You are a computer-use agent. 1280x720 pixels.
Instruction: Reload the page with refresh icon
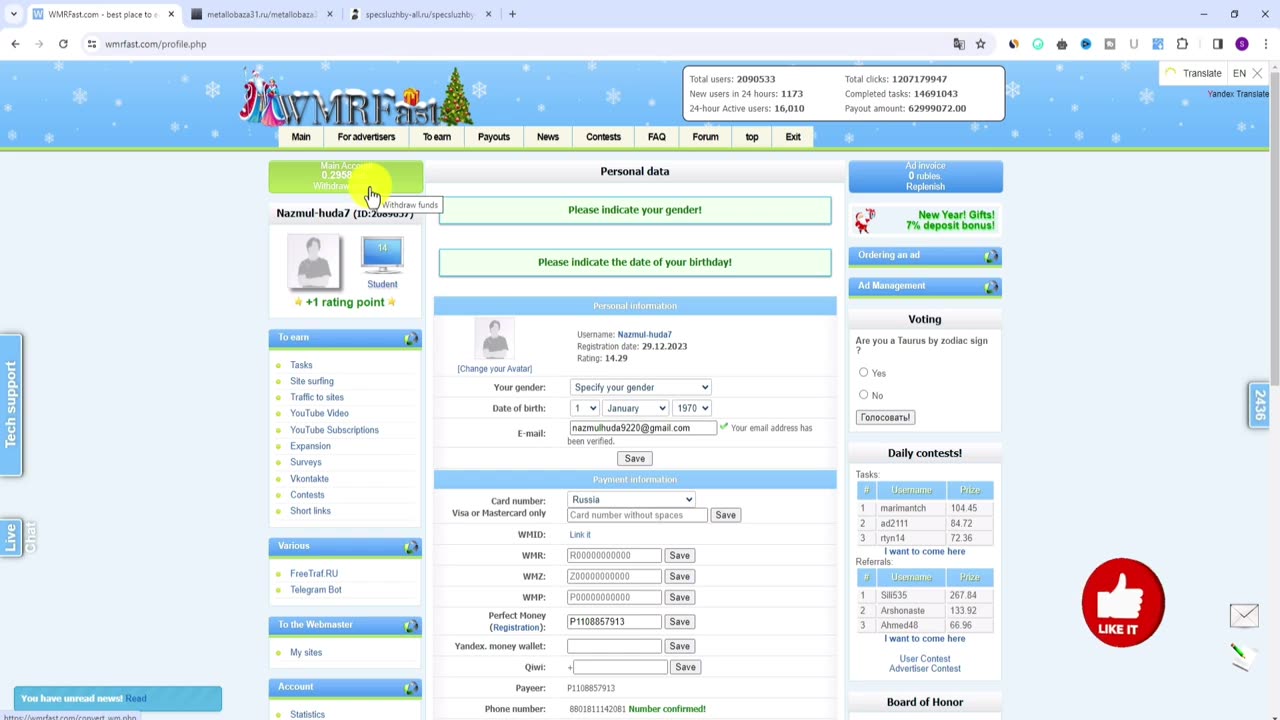point(63,44)
